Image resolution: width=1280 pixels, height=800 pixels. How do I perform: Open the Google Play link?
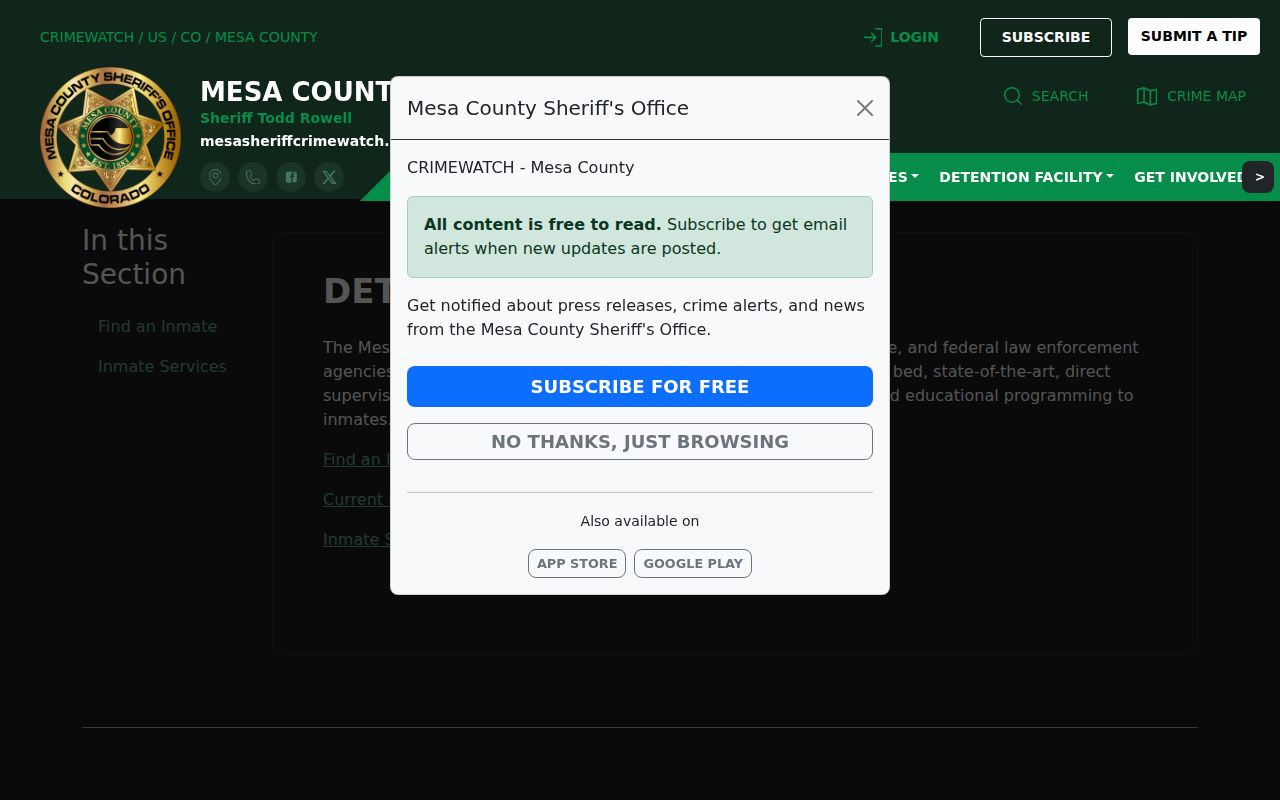pyautogui.click(x=693, y=563)
